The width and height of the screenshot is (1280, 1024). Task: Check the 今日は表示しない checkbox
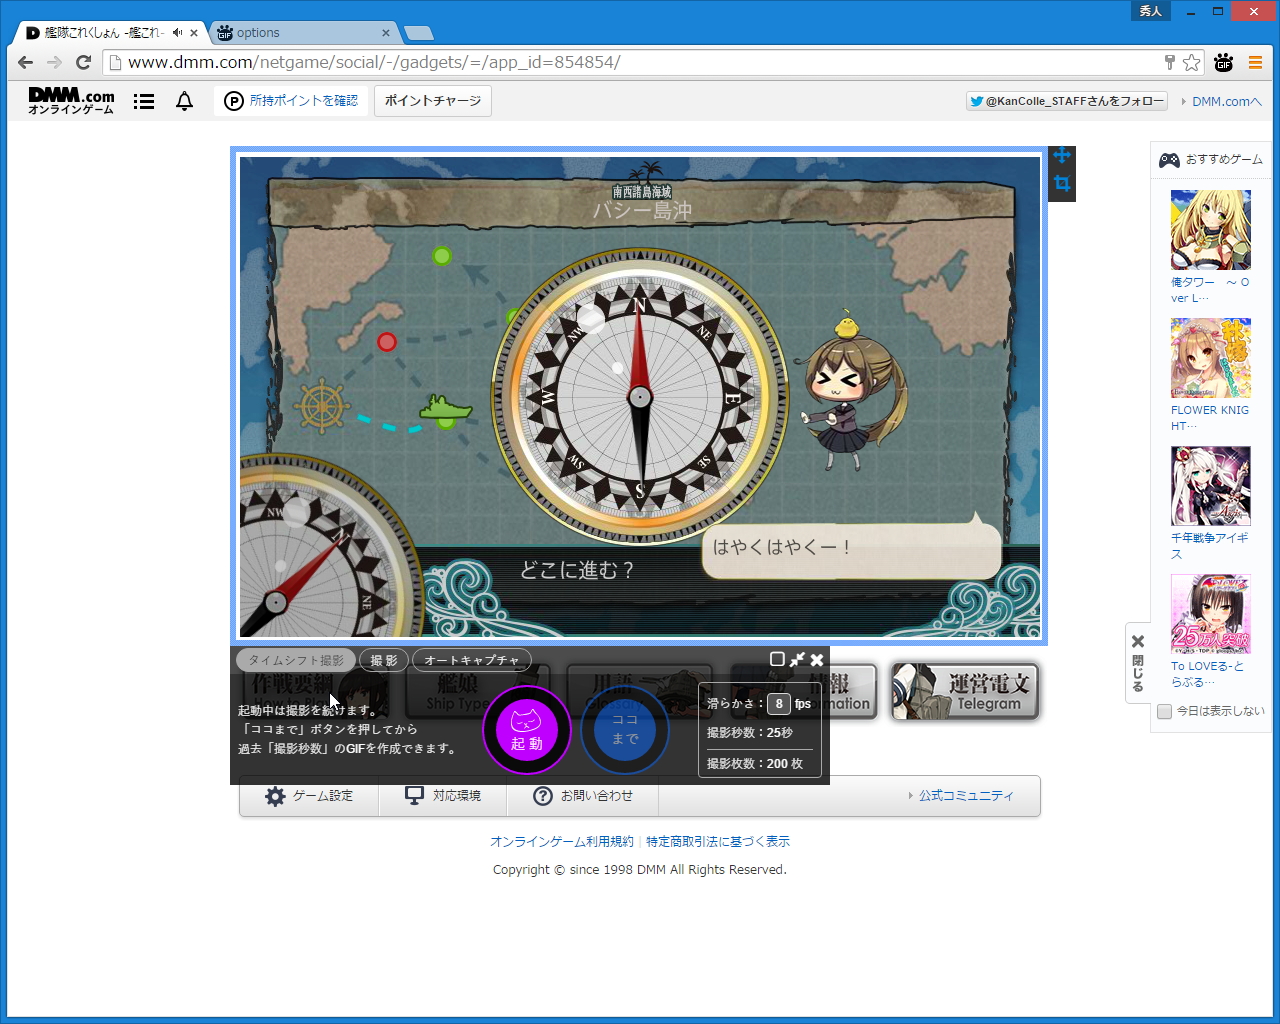(x=1164, y=712)
